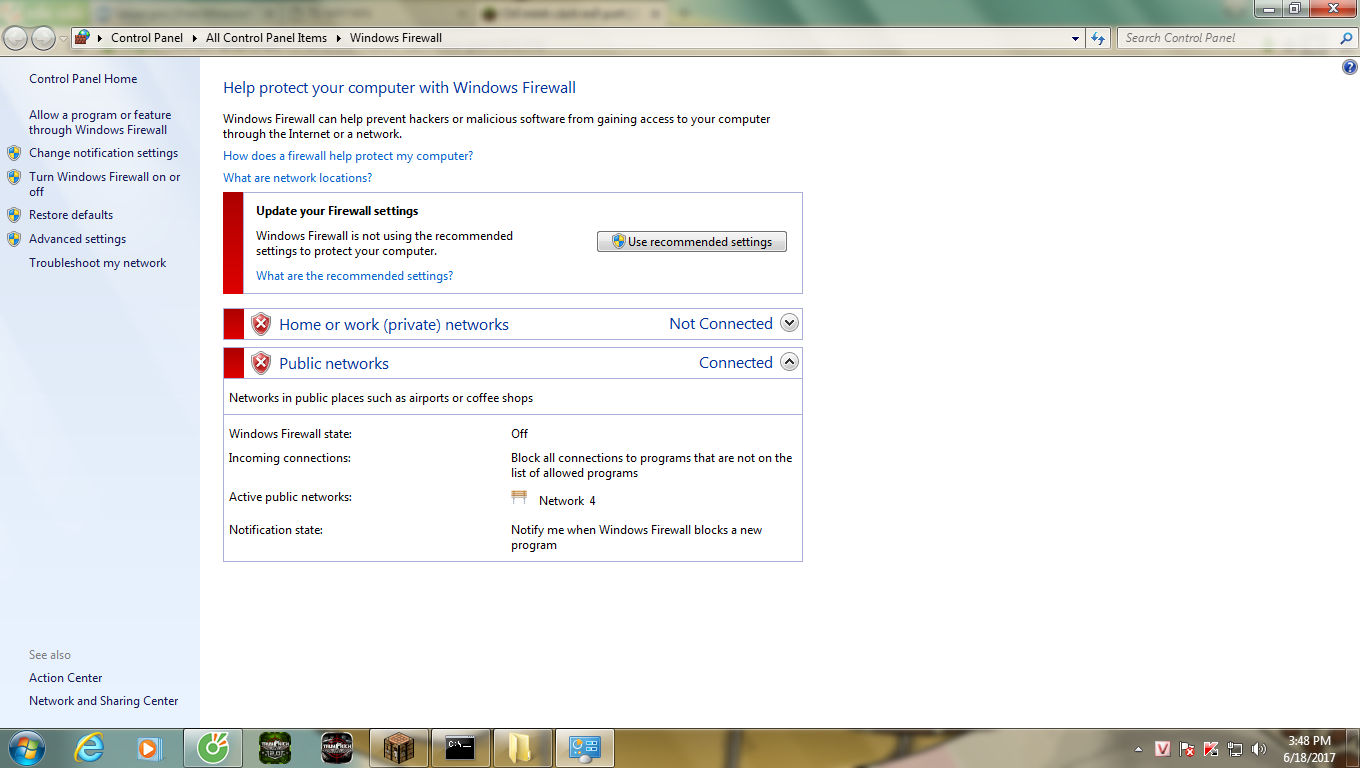Image resolution: width=1360 pixels, height=768 pixels.
Task: Switch to the Minecraft crafting table taskbar icon
Action: click(x=399, y=748)
